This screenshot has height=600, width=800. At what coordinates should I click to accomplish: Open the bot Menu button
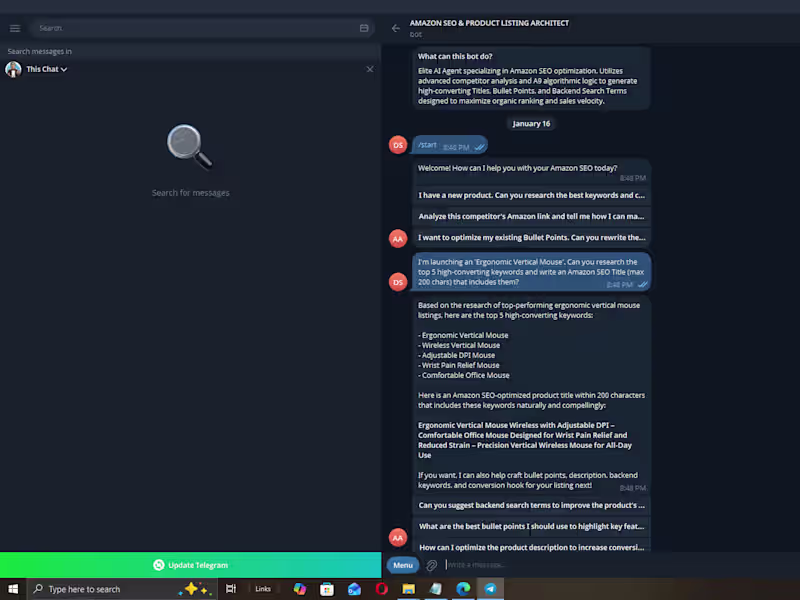coord(403,565)
